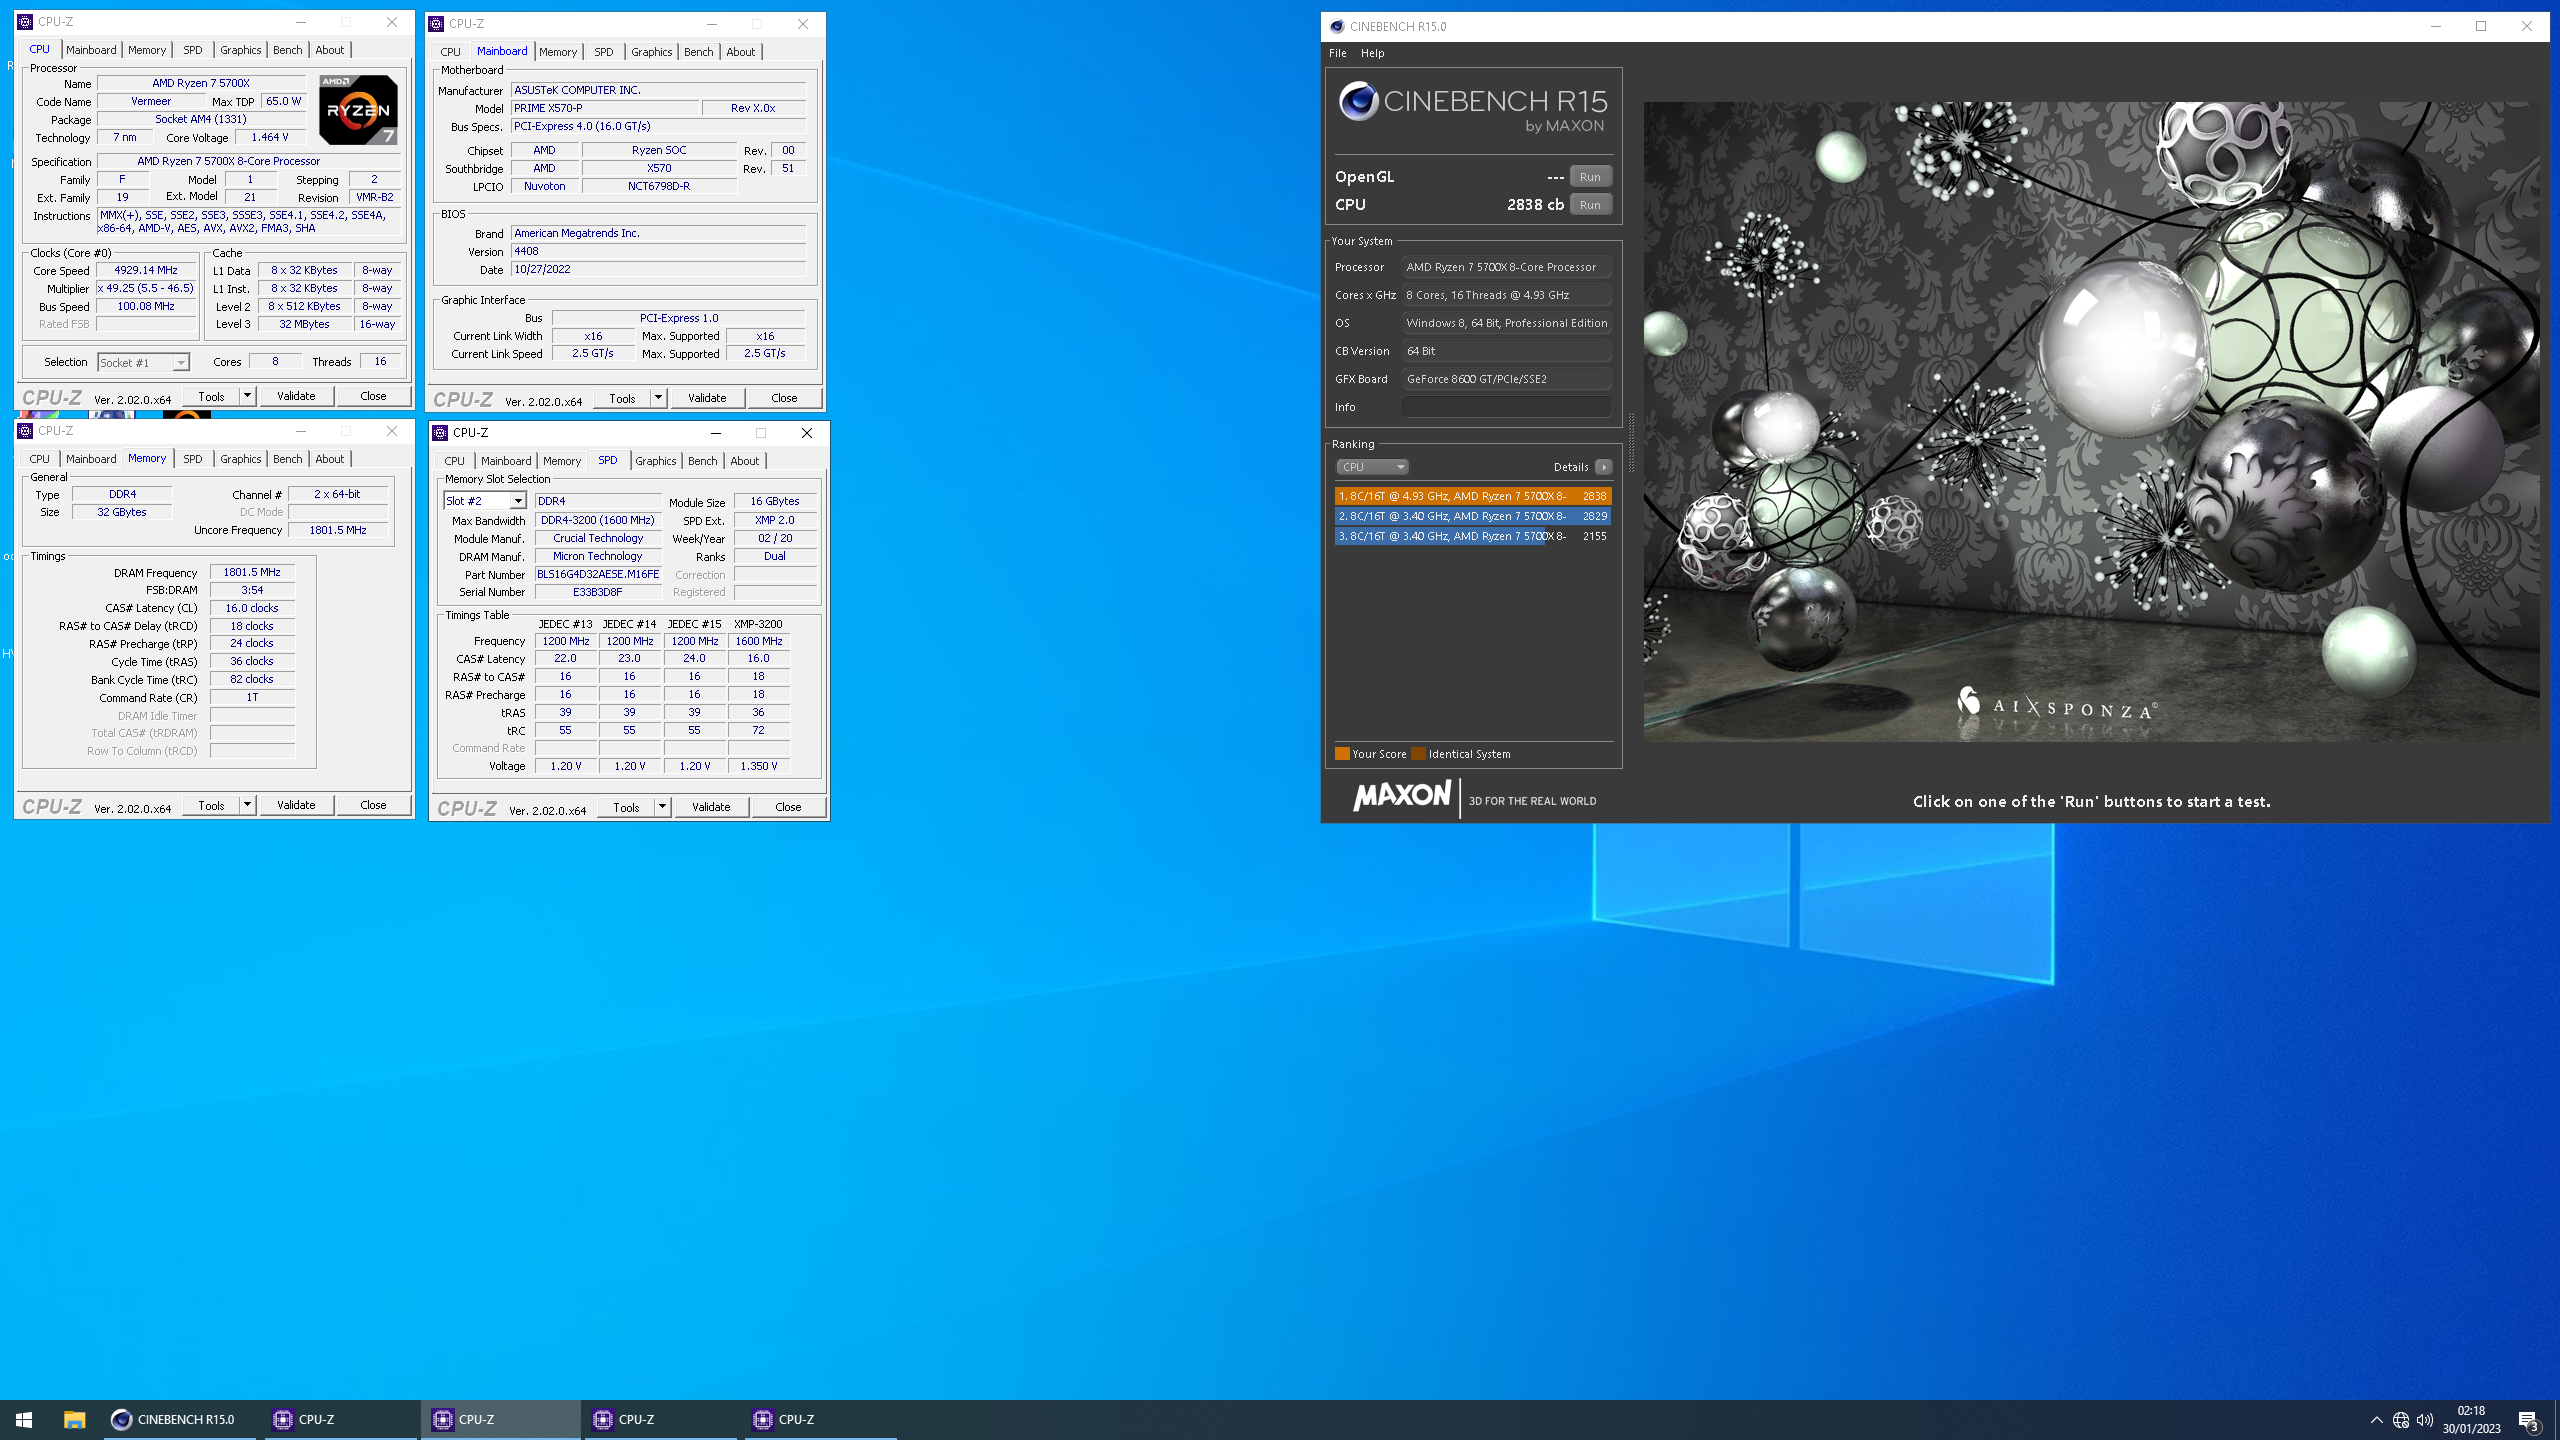Click Validate in the SPD window
Viewport: 2560px width, 1440px height.
(711, 807)
